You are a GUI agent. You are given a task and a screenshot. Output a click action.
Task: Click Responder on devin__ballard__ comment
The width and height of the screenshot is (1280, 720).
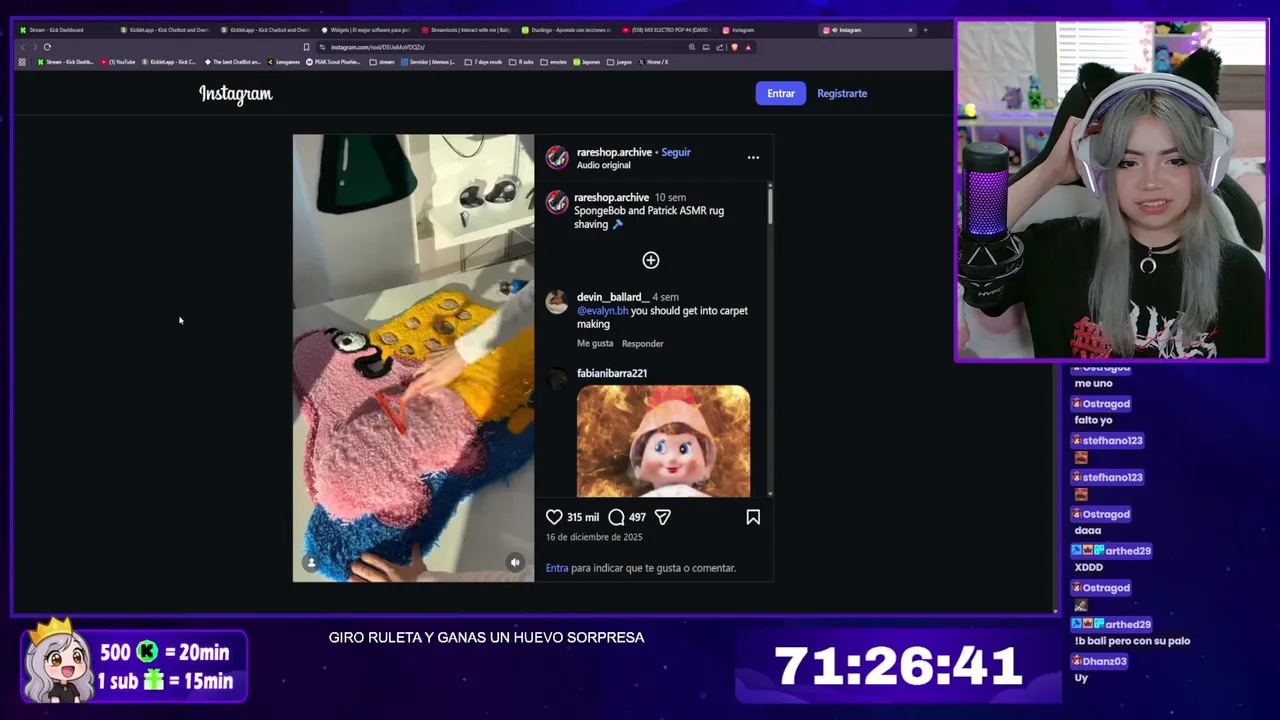click(643, 343)
